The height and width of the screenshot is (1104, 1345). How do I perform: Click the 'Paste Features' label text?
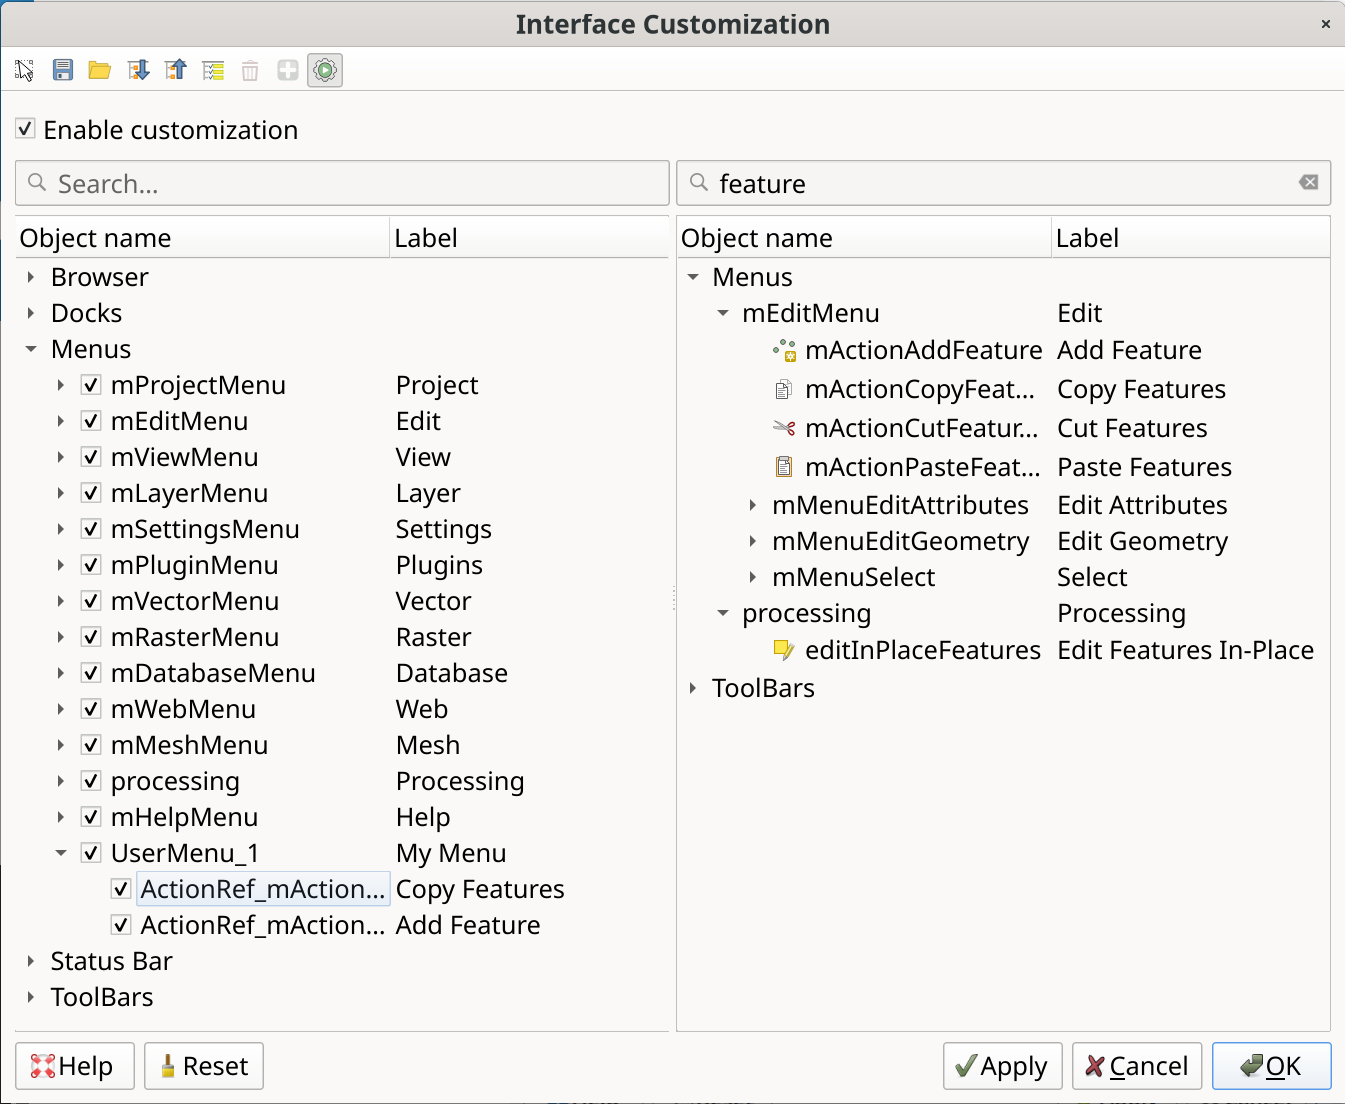pyautogui.click(x=1144, y=467)
